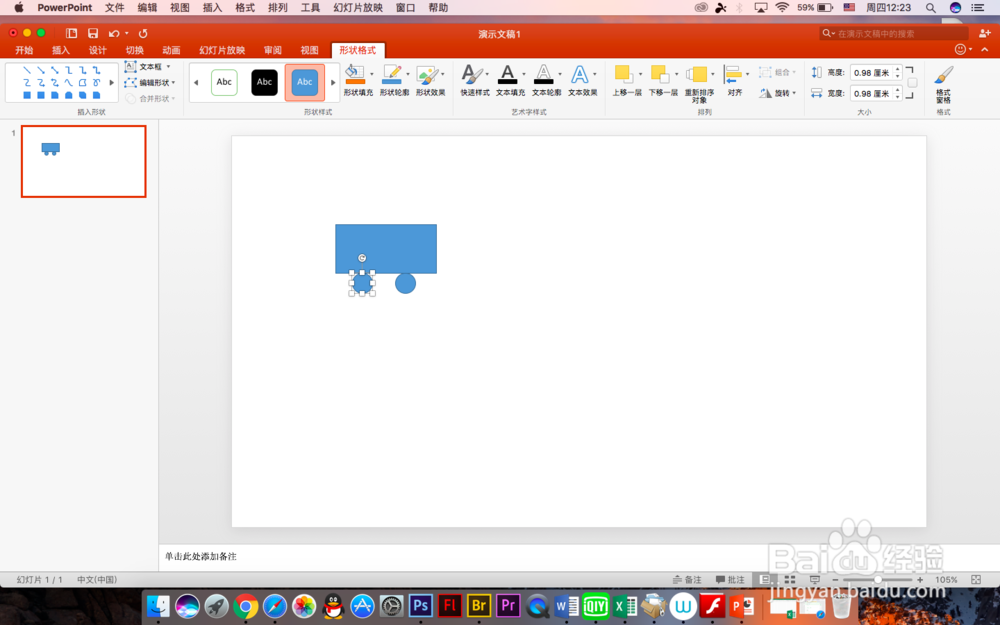The width and height of the screenshot is (1000, 625).
Task: Click the Align (对齐) icon
Action: (x=733, y=75)
